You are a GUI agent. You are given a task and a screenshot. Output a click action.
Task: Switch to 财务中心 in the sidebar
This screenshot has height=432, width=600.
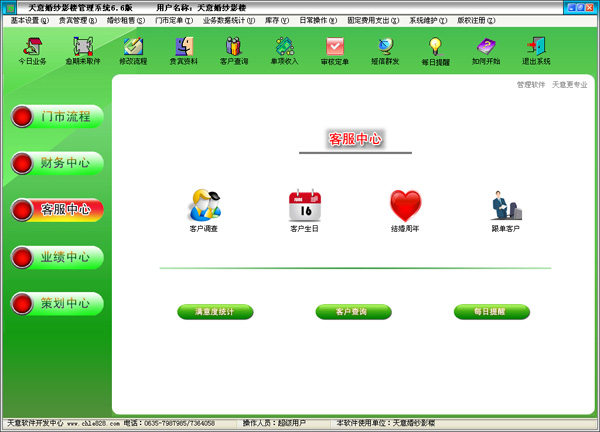tap(57, 163)
